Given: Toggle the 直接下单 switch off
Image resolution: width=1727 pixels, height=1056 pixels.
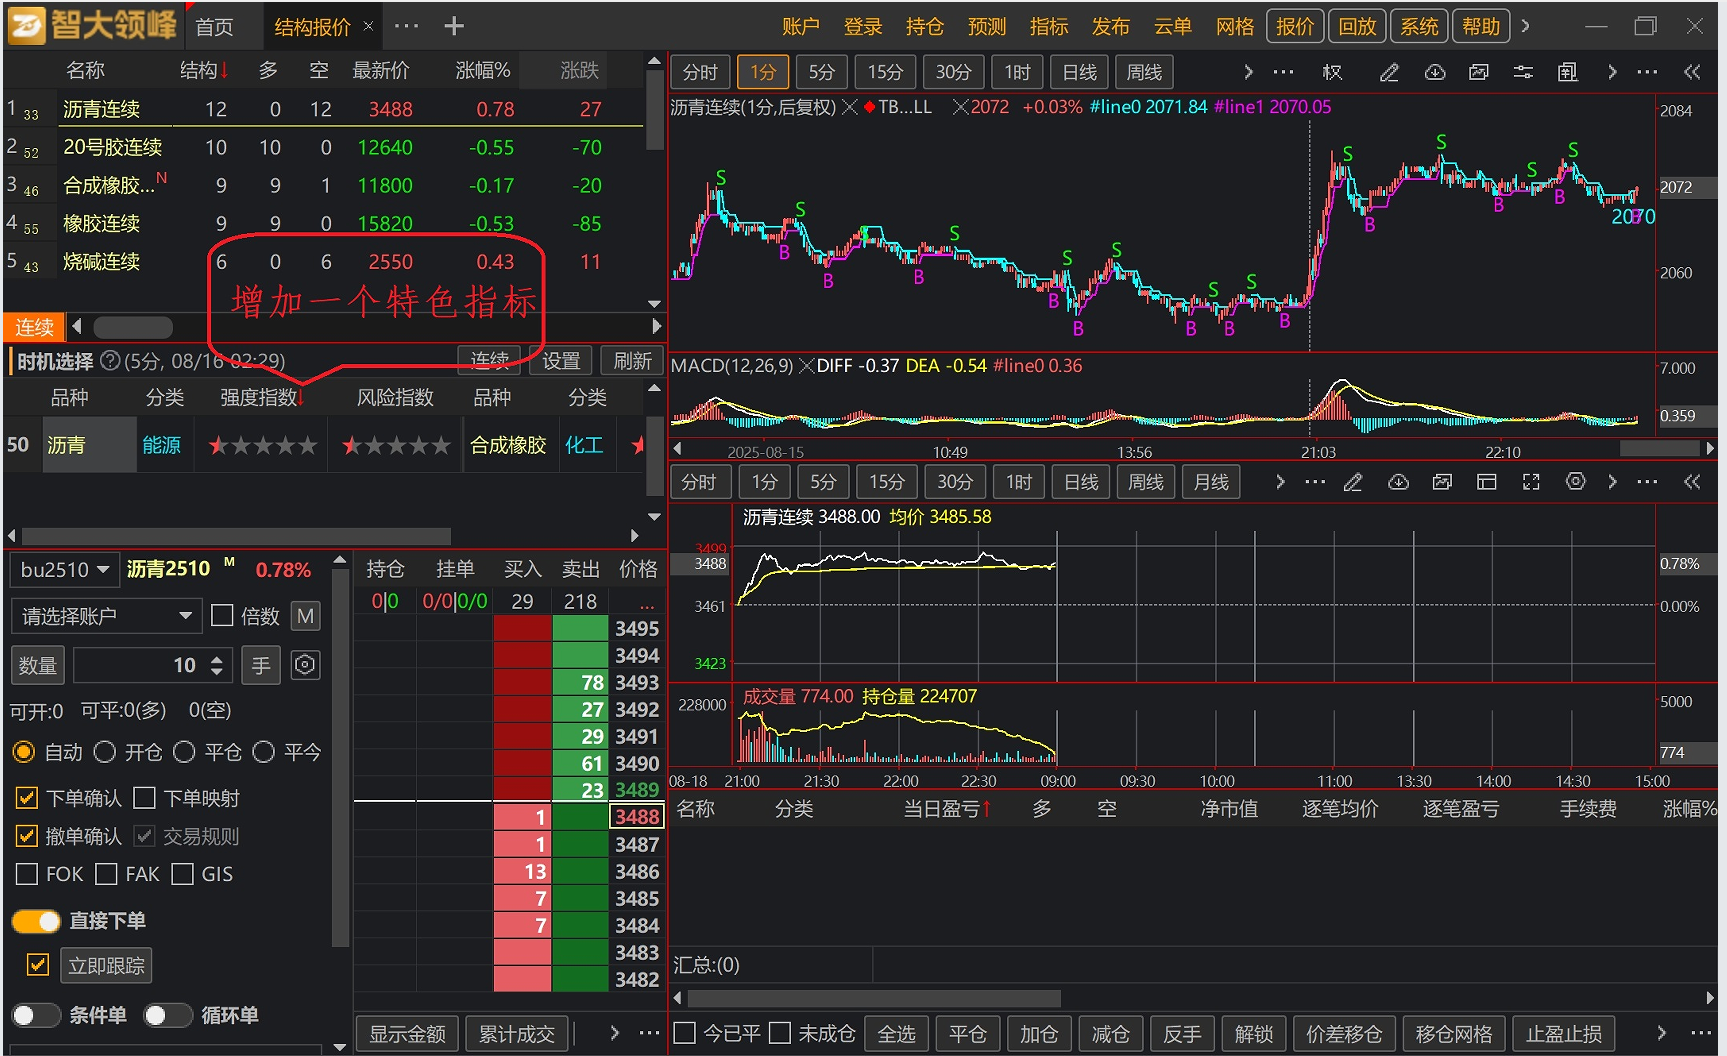Looking at the screenshot, I should point(37,921).
